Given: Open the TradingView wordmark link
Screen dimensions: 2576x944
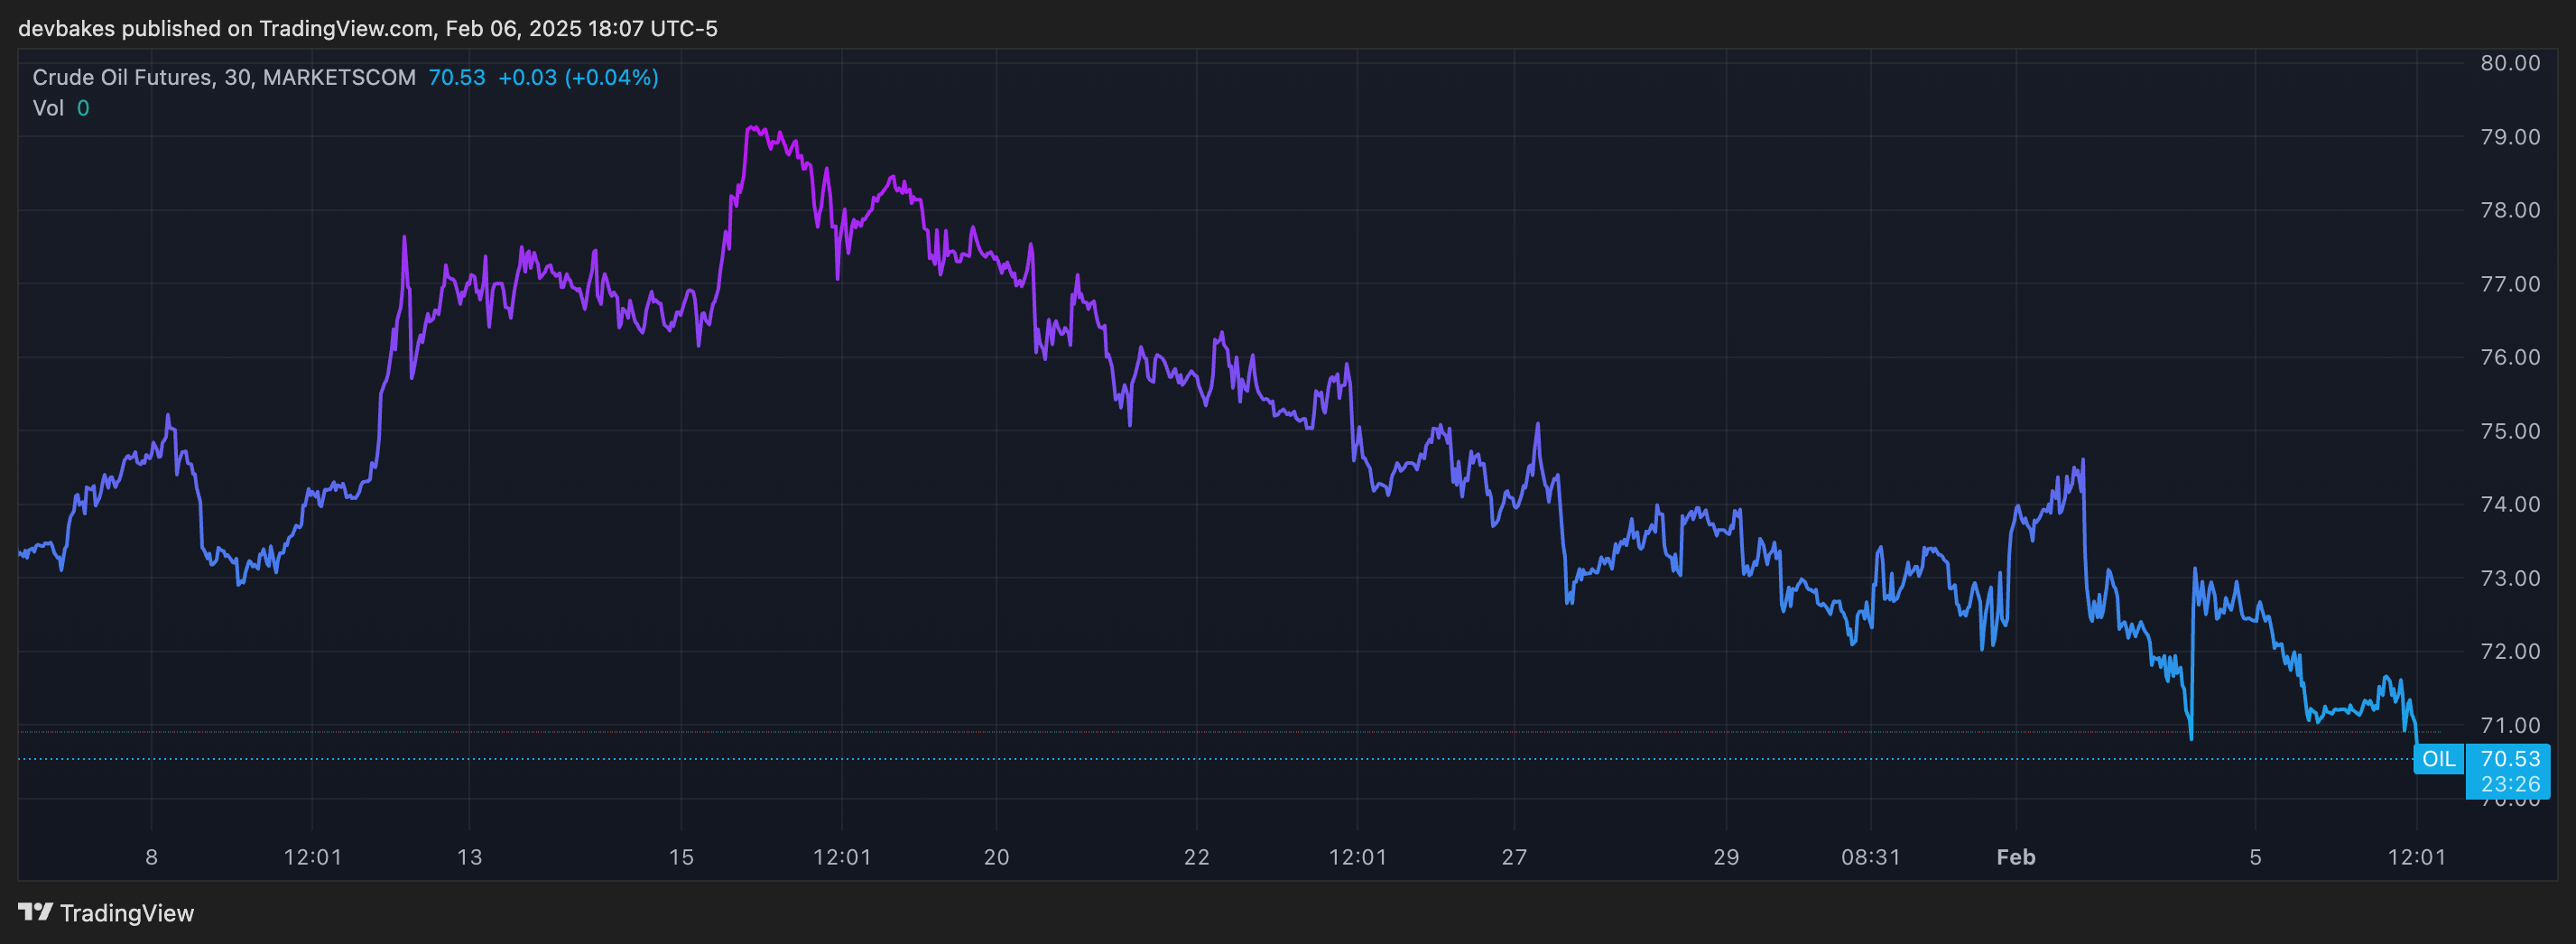Looking at the screenshot, I should coord(127,913).
